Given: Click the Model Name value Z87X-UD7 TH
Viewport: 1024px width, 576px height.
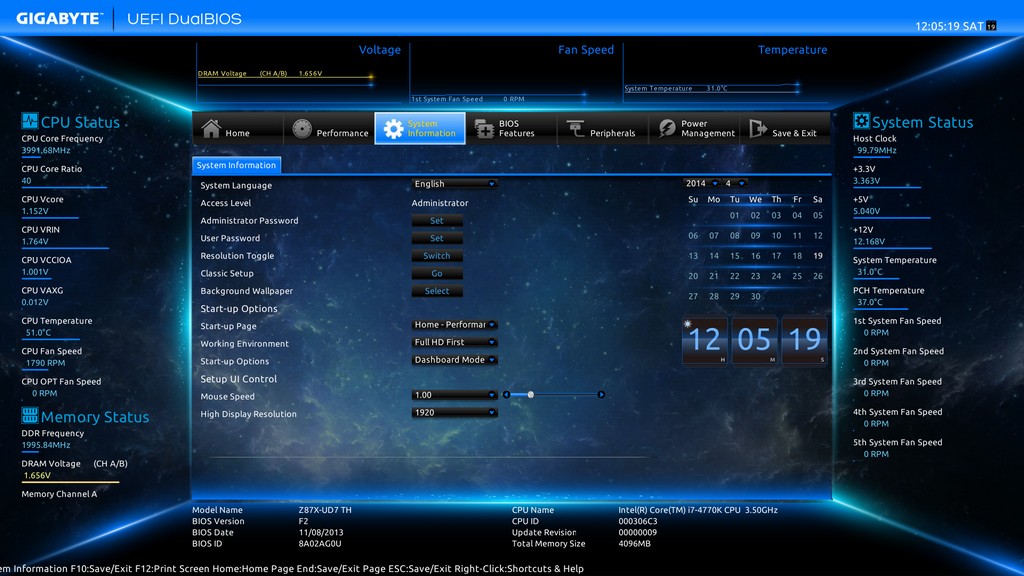Looking at the screenshot, I should 325,510.
